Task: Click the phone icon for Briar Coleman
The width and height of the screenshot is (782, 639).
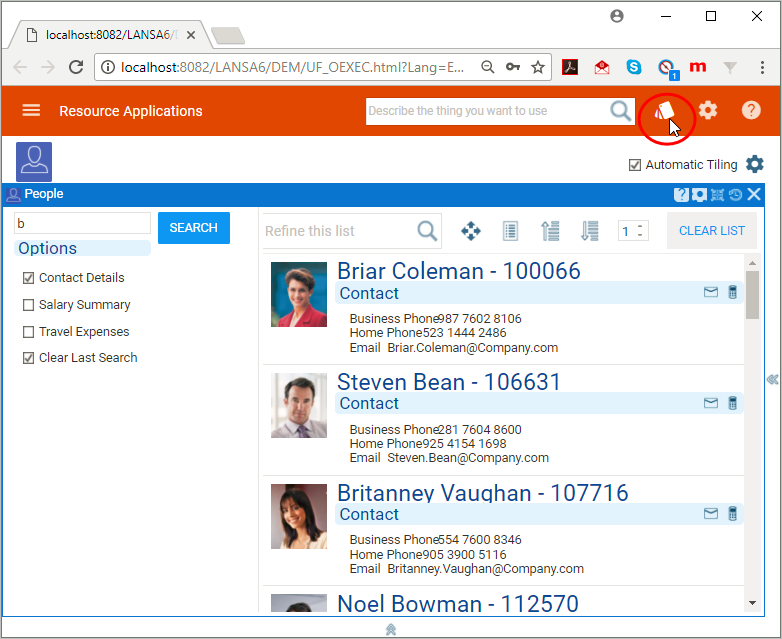Action: [x=732, y=292]
